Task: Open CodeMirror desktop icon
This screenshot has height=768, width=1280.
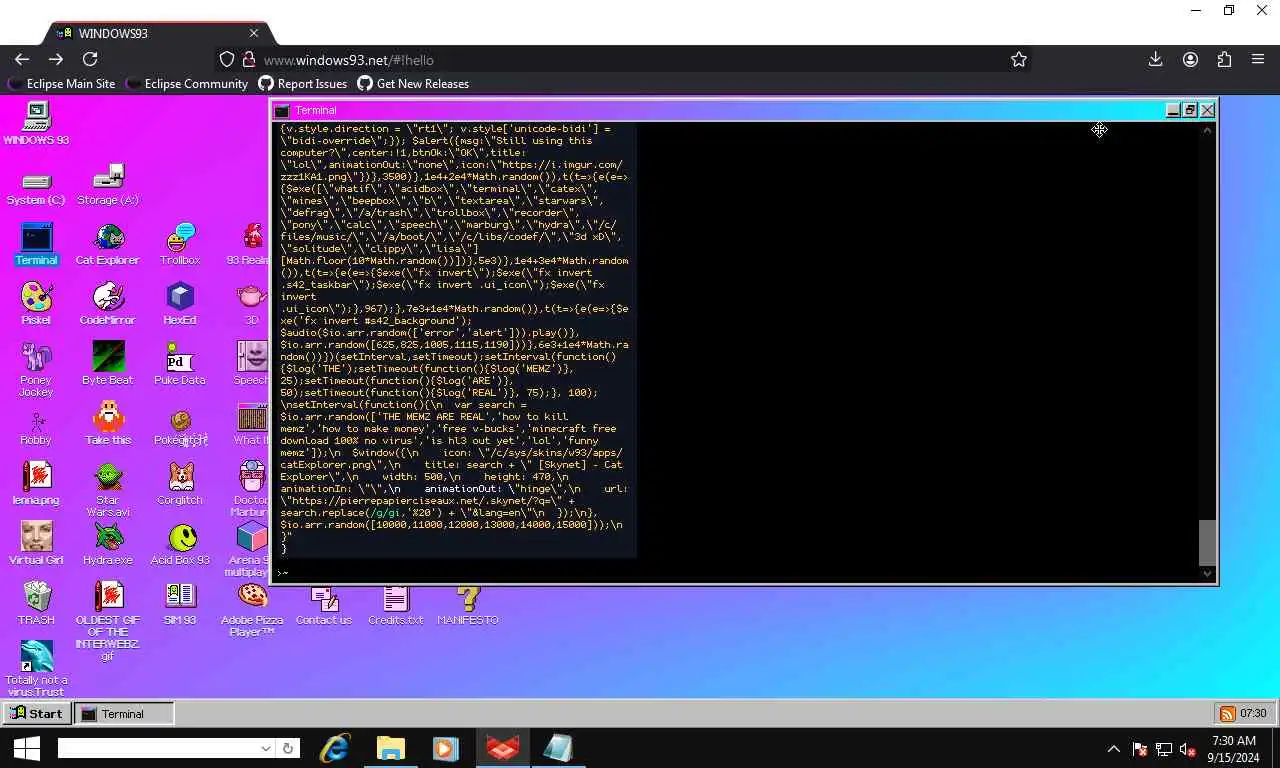Action: pos(108,304)
